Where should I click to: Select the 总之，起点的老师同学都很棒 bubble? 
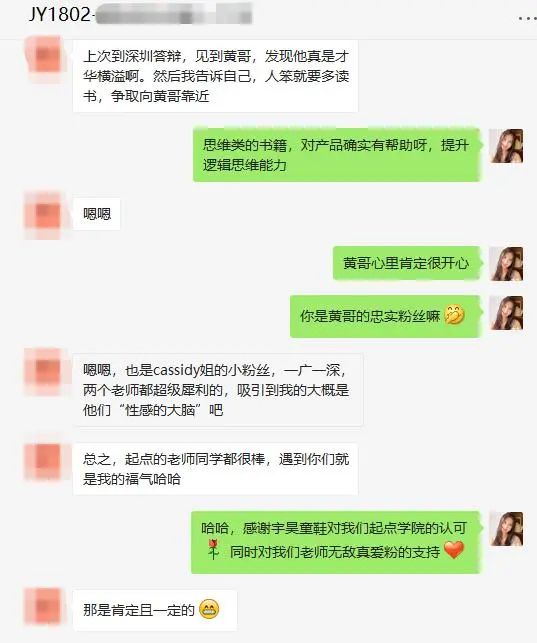tap(215, 469)
